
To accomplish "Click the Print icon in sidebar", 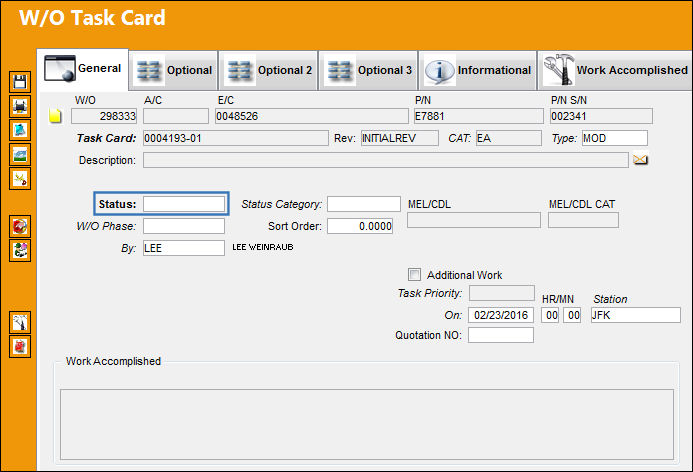I will coord(20,106).
